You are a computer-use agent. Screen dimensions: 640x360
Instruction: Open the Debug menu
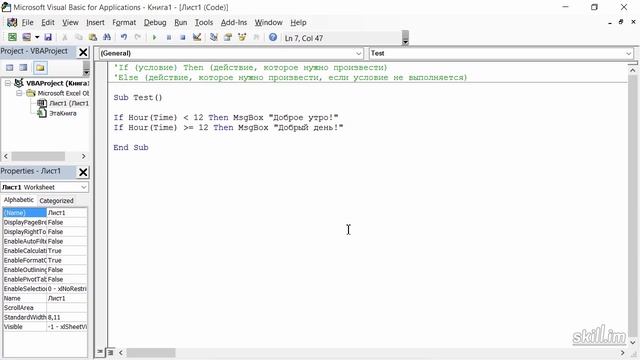click(155, 22)
